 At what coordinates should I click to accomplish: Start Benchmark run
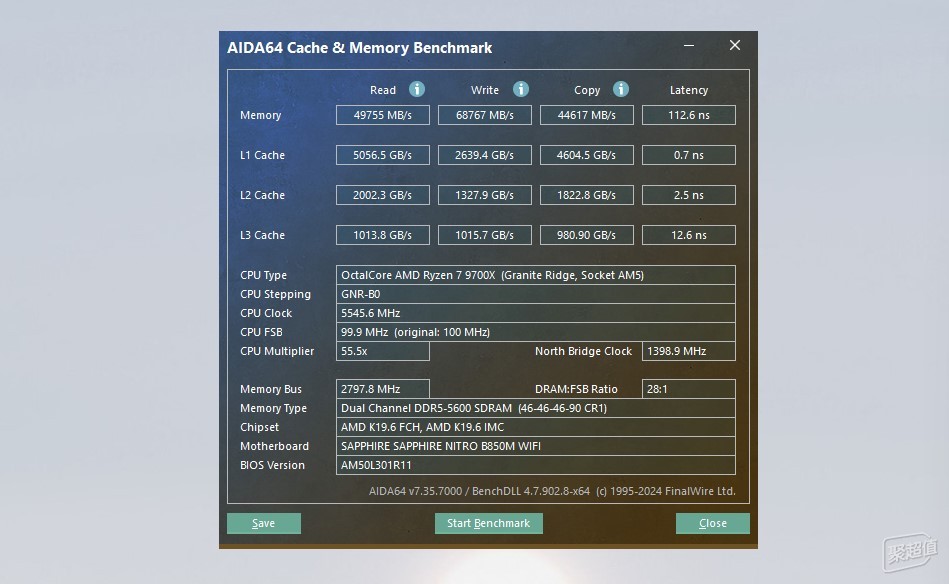(488, 523)
